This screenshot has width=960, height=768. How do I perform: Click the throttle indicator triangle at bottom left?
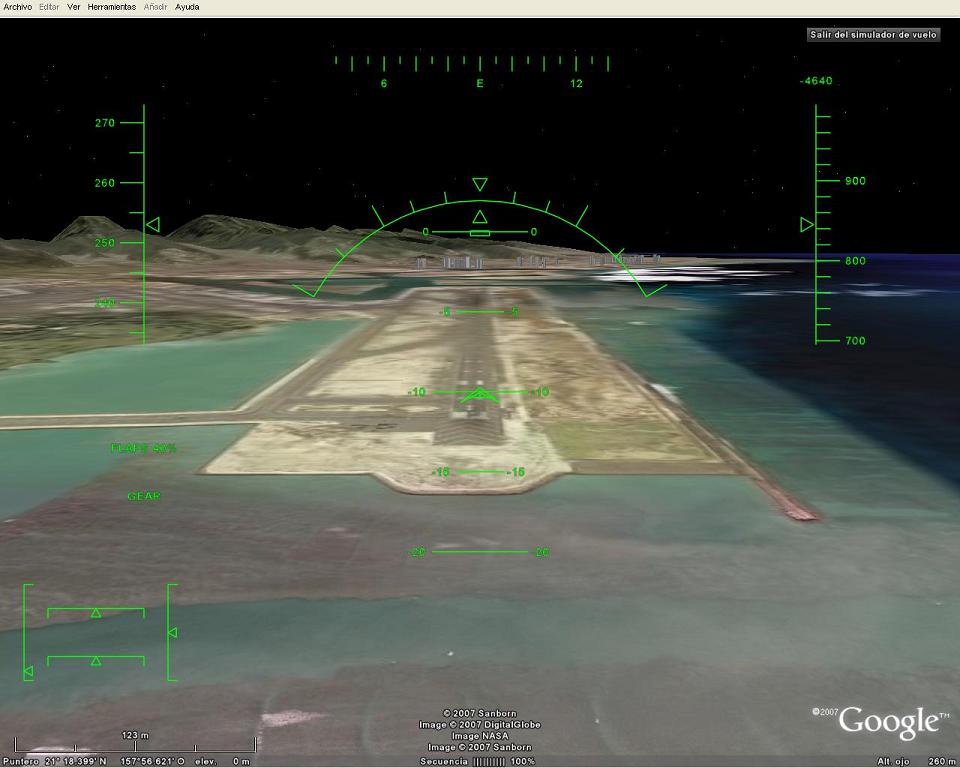pos(28,672)
